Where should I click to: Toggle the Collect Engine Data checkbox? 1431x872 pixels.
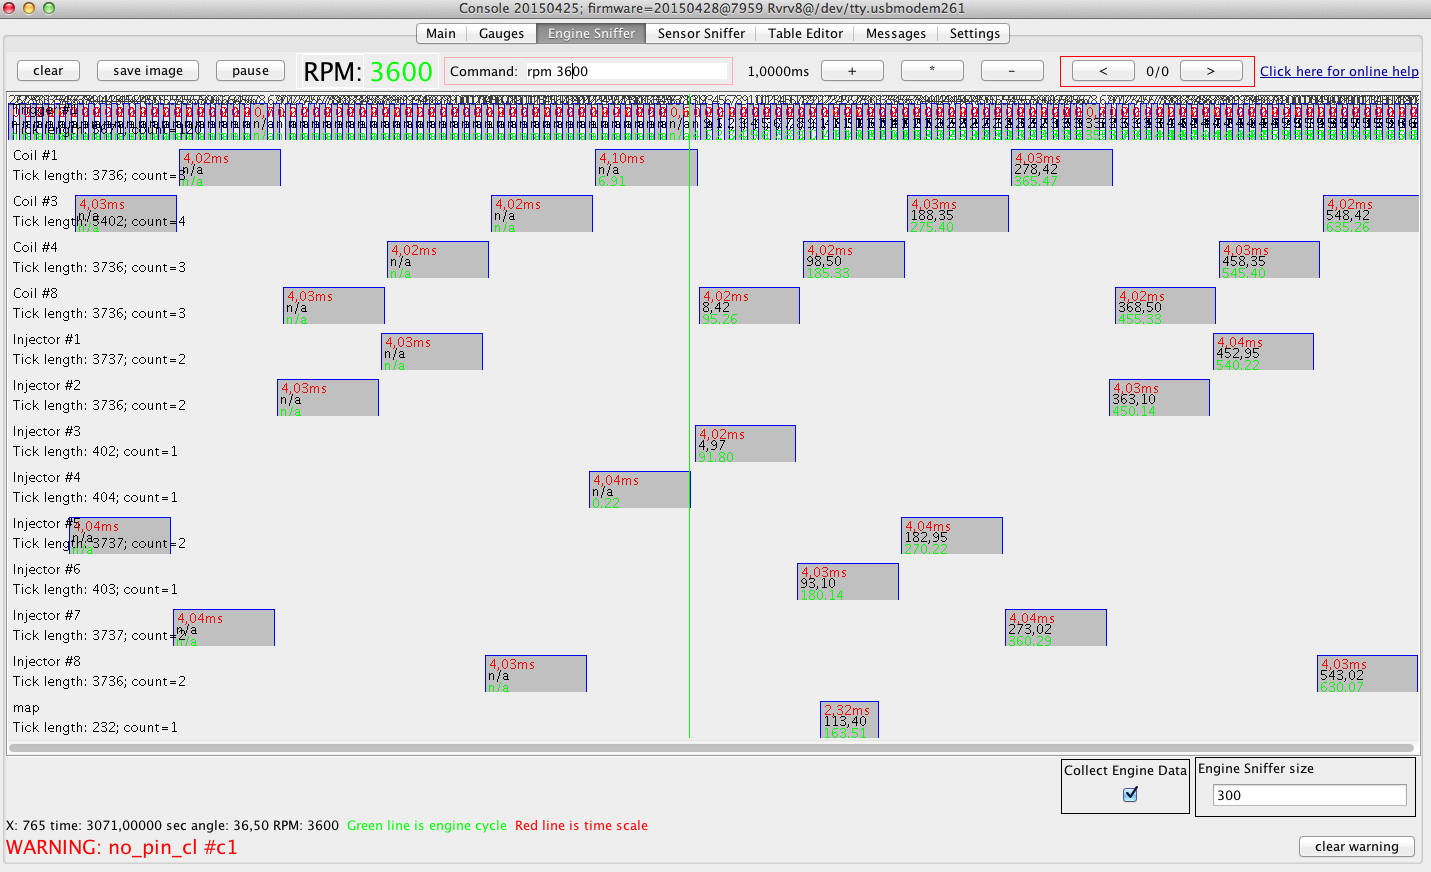1130,794
